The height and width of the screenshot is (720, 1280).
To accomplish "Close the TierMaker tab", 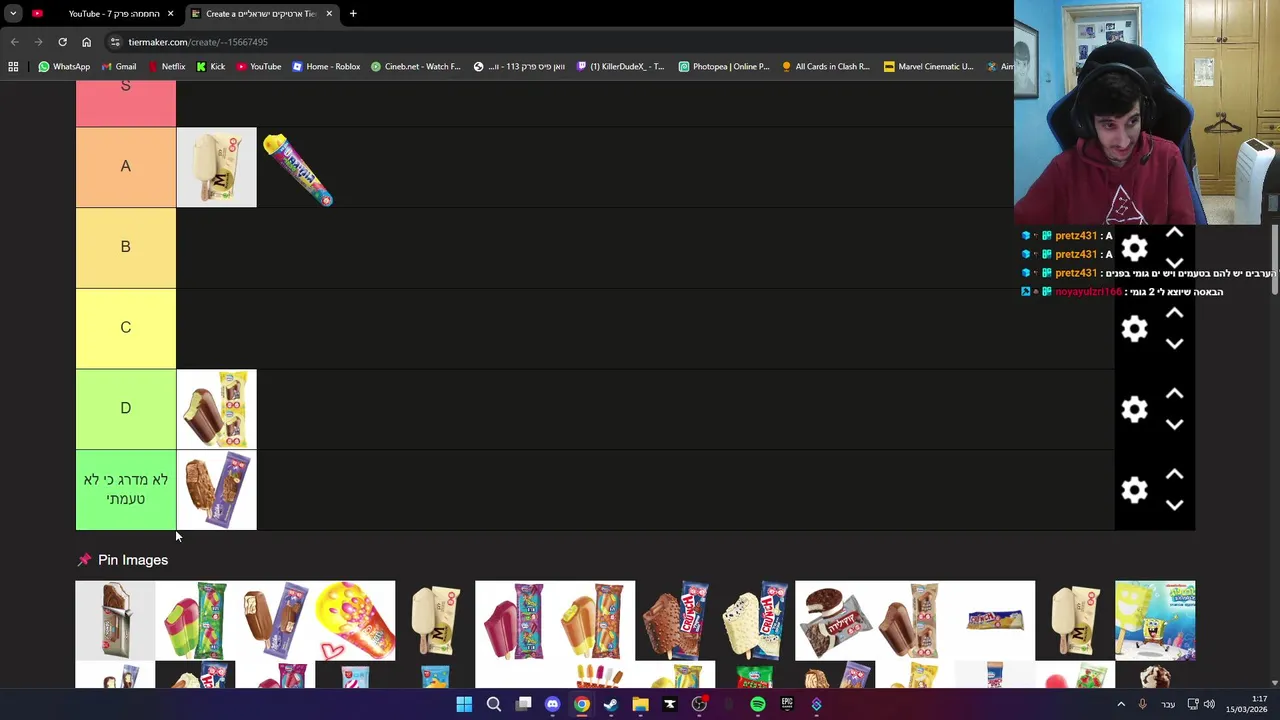I will 329,14.
